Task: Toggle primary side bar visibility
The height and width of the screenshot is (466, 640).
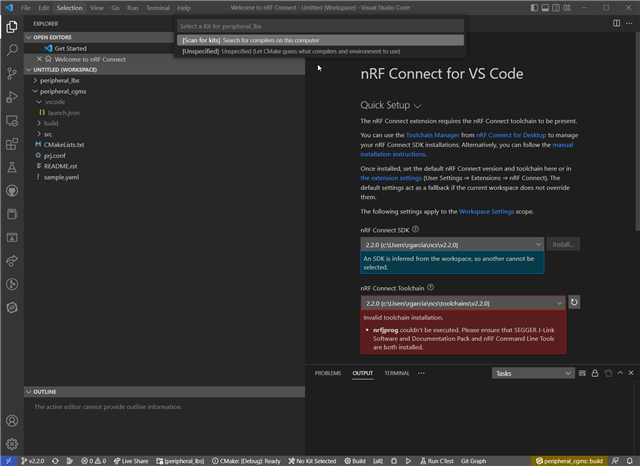Action: [534, 8]
